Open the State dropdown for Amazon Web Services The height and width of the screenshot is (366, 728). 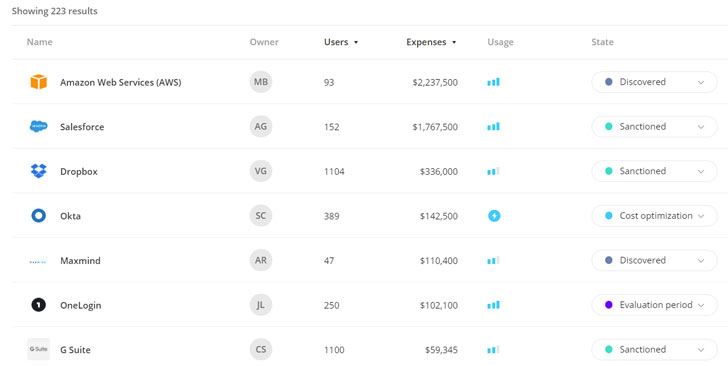[654, 82]
